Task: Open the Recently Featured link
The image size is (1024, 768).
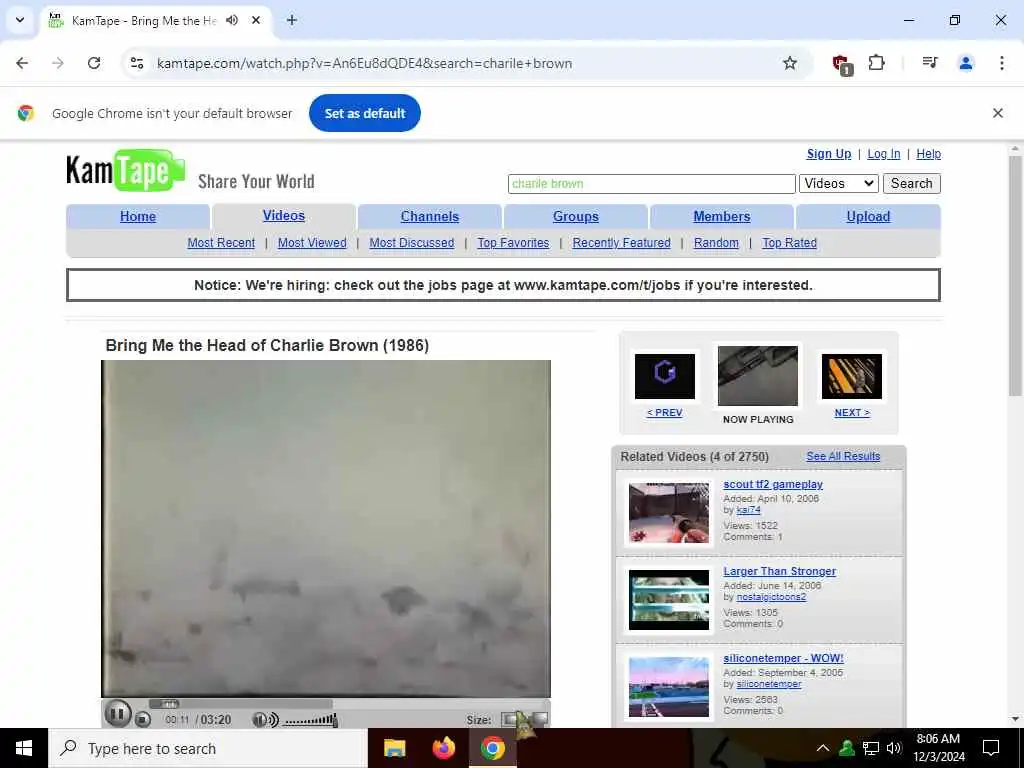Action: [621, 243]
